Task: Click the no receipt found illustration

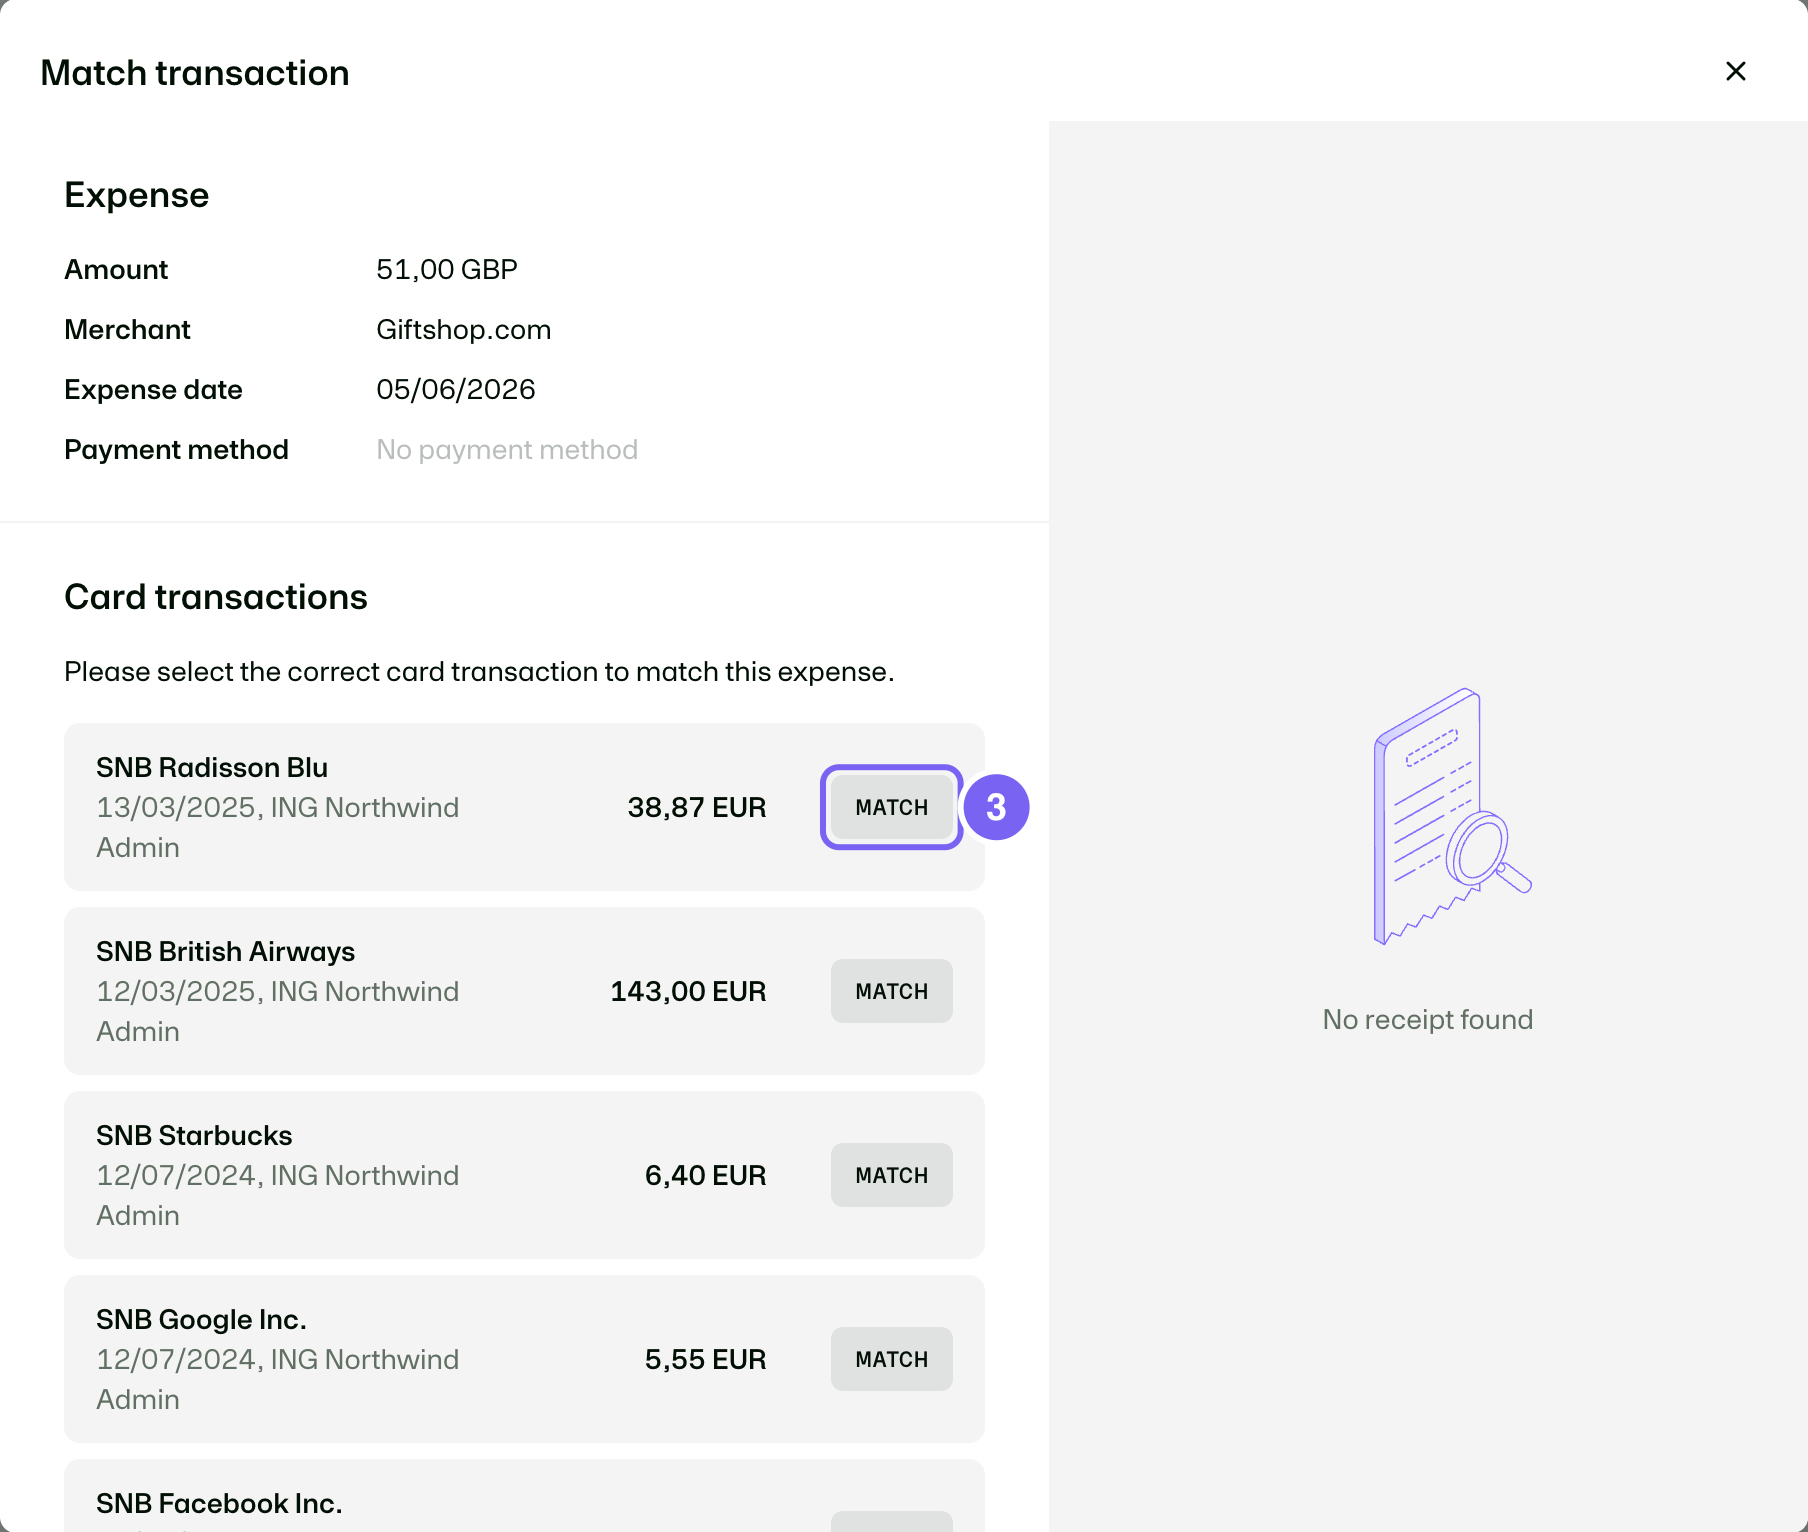Action: pos(1452,816)
